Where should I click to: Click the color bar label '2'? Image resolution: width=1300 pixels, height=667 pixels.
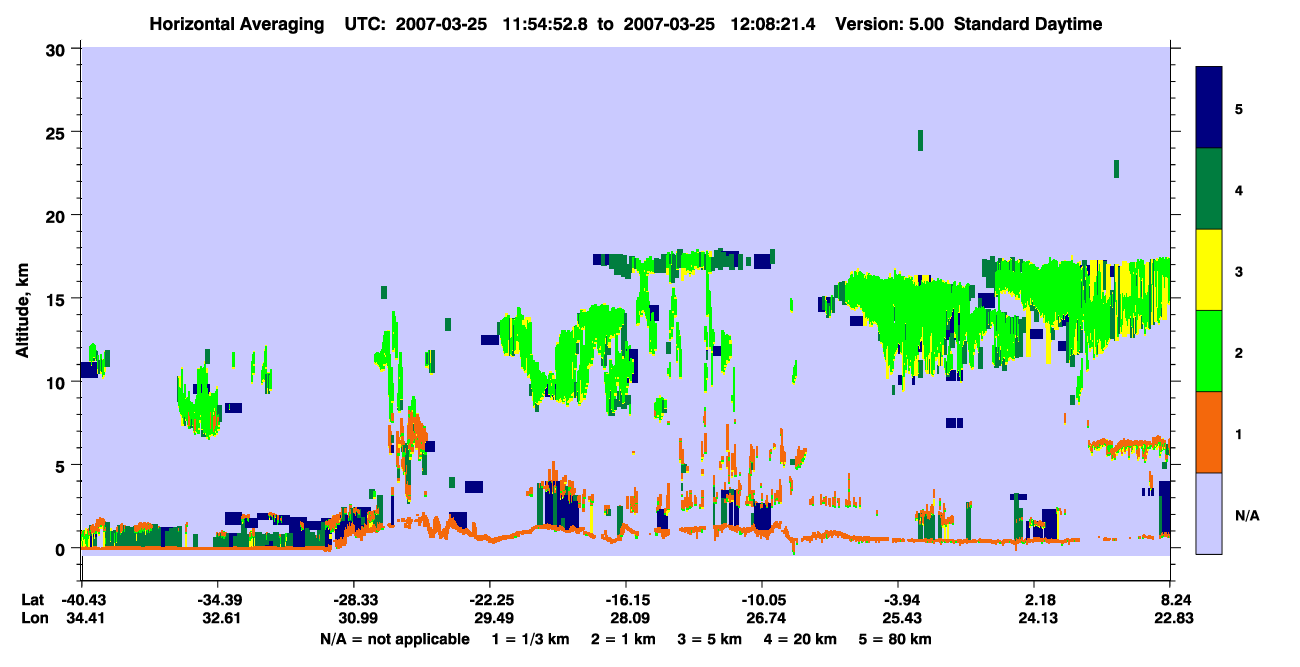click(x=1239, y=351)
